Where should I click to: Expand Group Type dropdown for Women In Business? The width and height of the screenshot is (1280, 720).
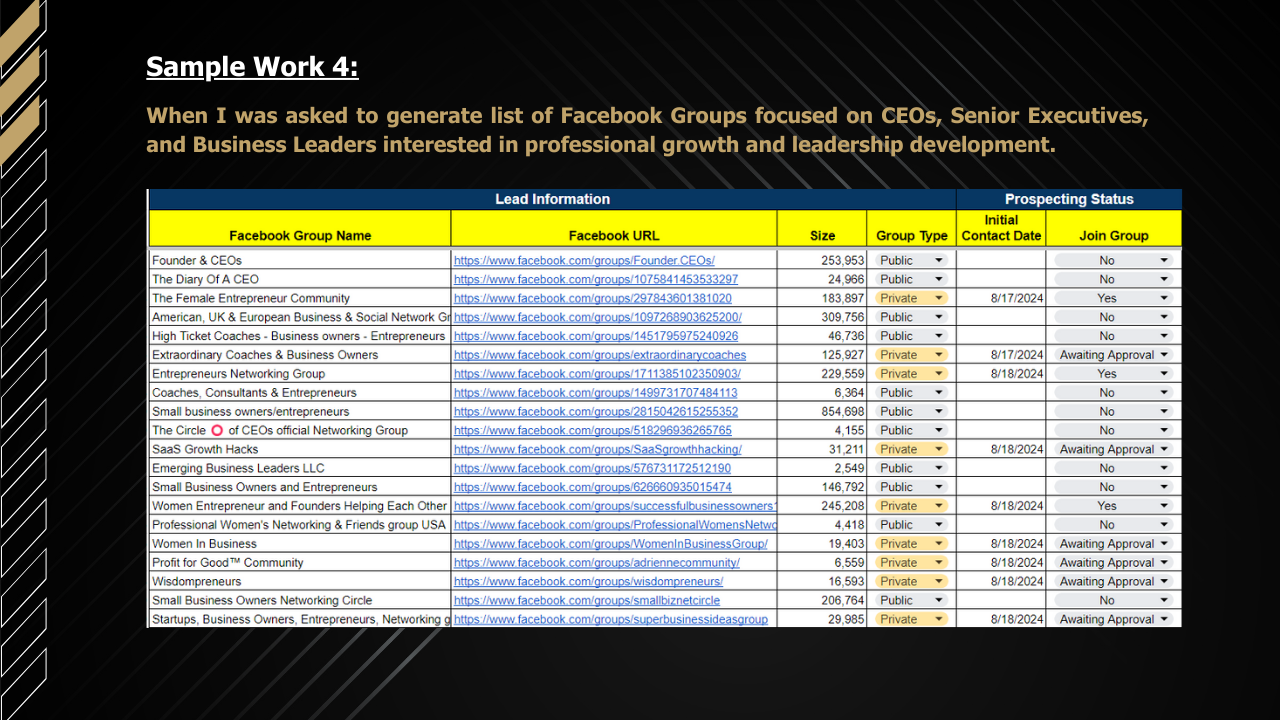938,544
